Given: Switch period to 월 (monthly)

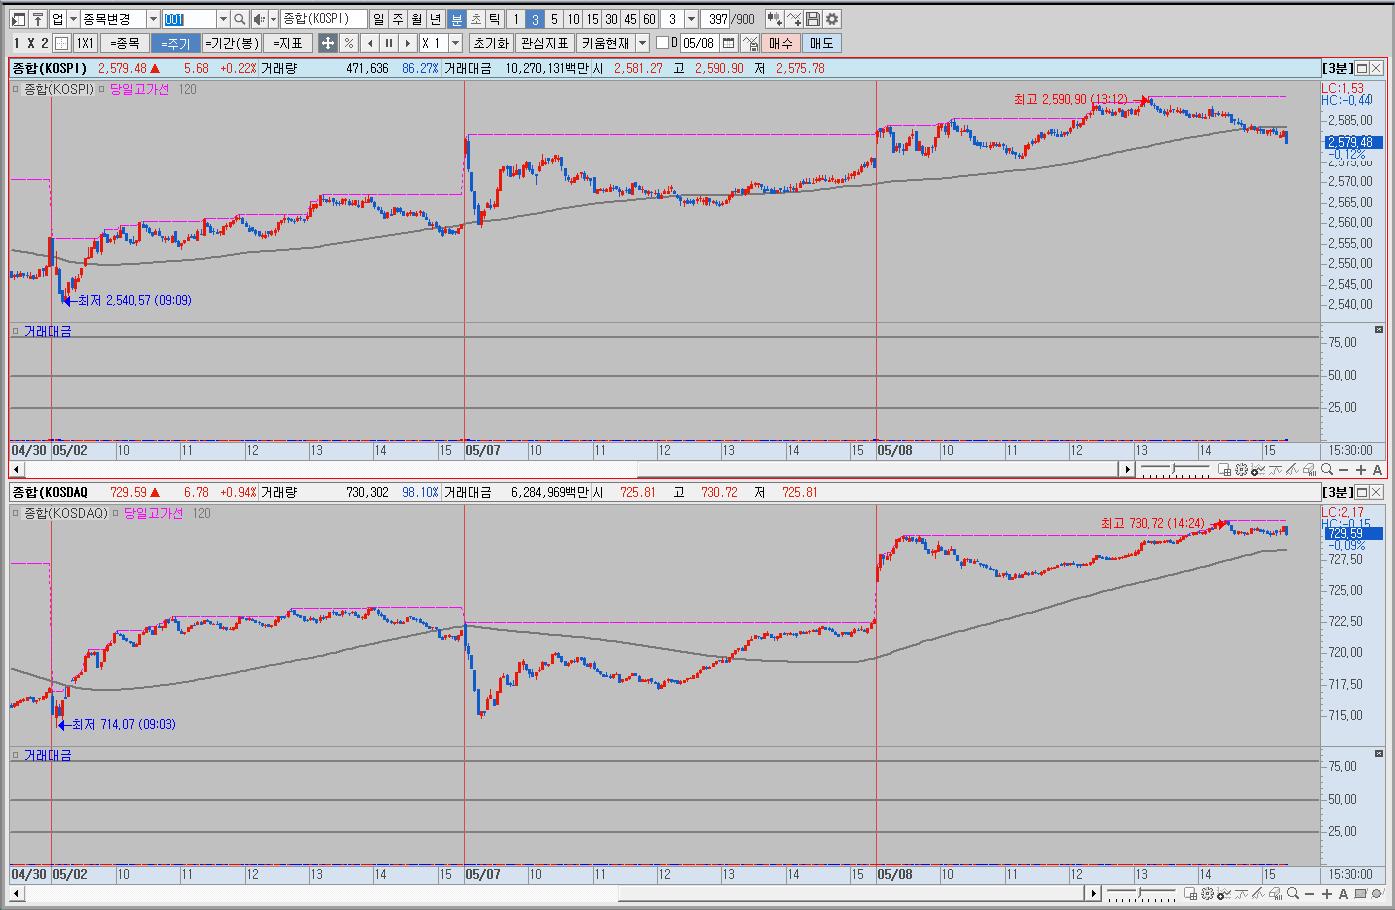Looking at the screenshot, I should [416, 19].
